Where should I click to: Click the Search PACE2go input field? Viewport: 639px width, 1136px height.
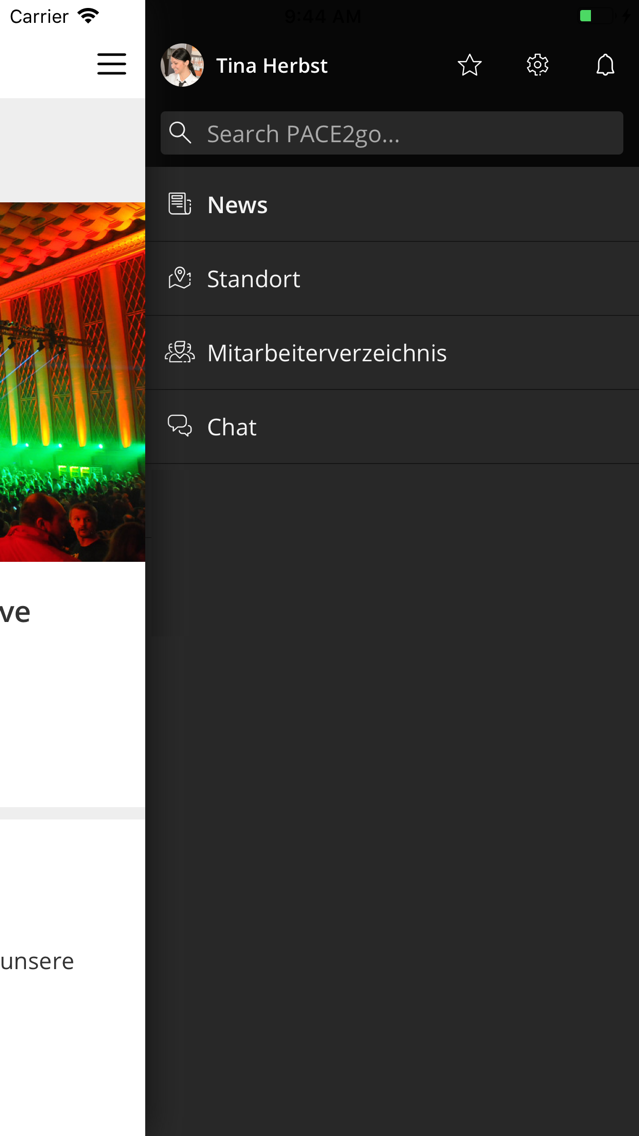point(392,133)
